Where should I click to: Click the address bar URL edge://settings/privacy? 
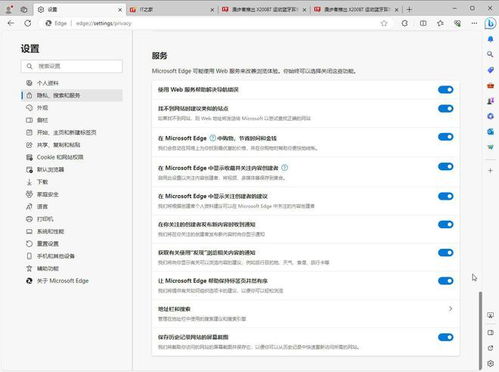(104, 23)
